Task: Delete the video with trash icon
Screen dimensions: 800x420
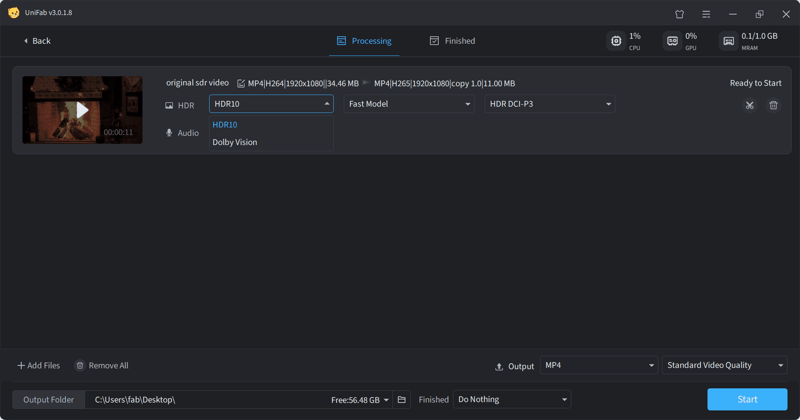Action: click(x=773, y=105)
